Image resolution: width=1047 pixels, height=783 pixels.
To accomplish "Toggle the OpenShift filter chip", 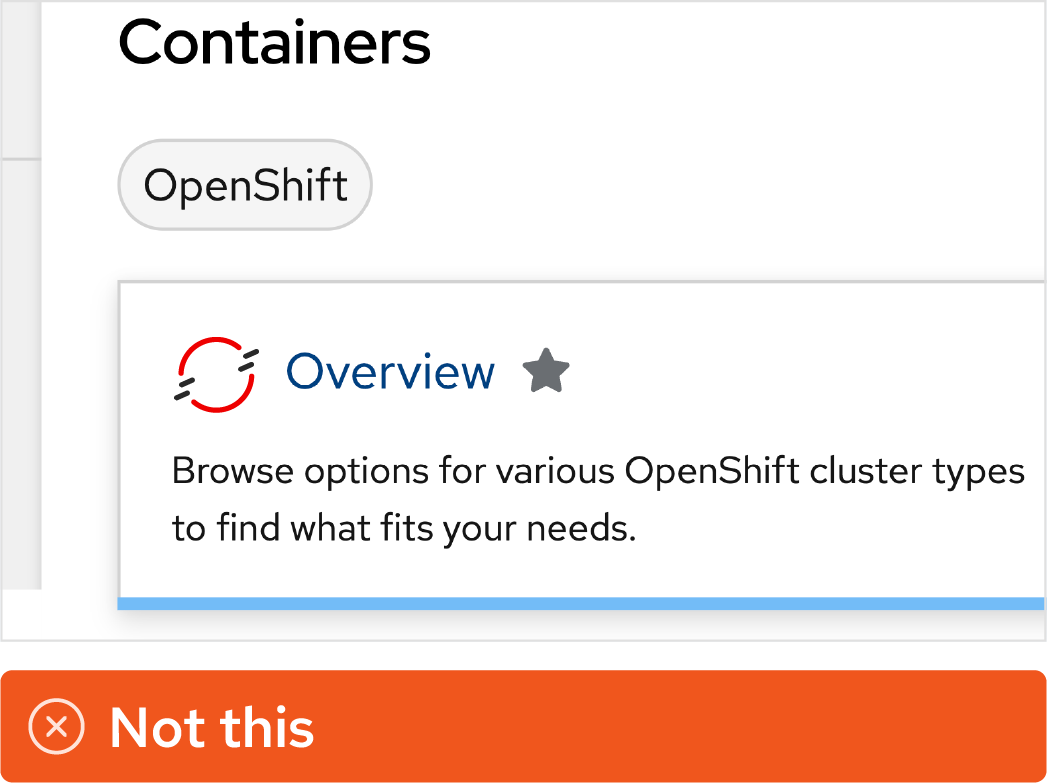I will click(x=244, y=184).
